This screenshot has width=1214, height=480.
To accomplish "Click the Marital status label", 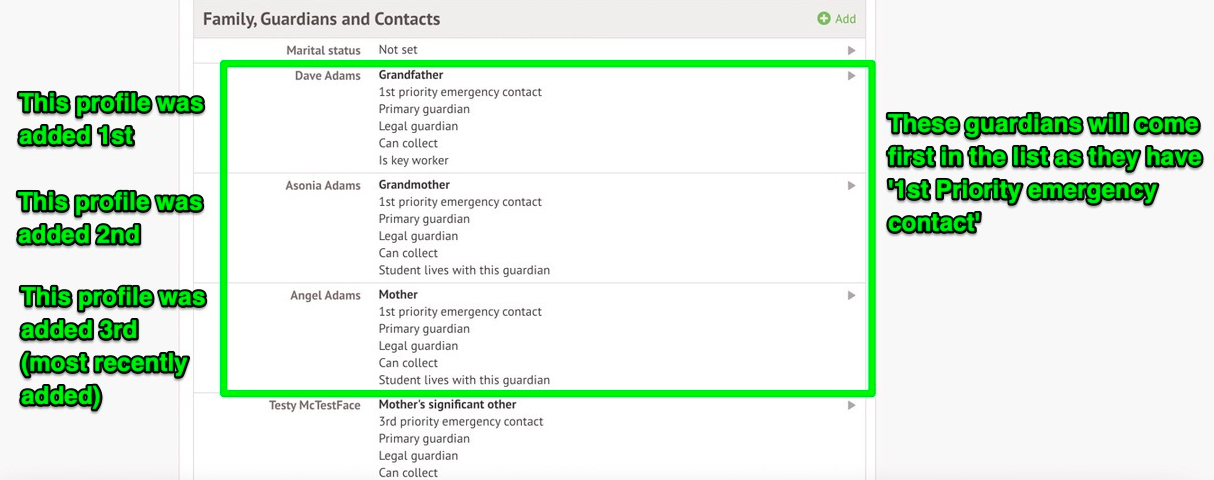I will click(x=323, y=50).
